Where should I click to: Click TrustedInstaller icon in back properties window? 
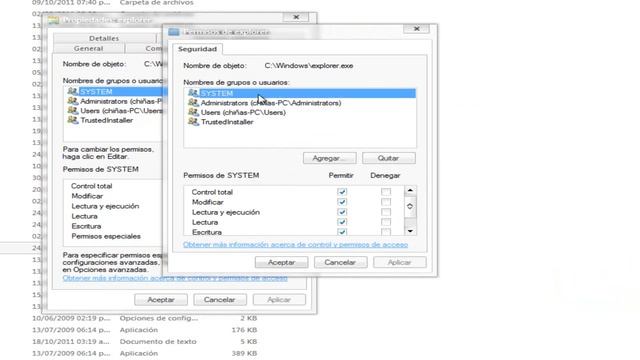click(x=73, y=120)
